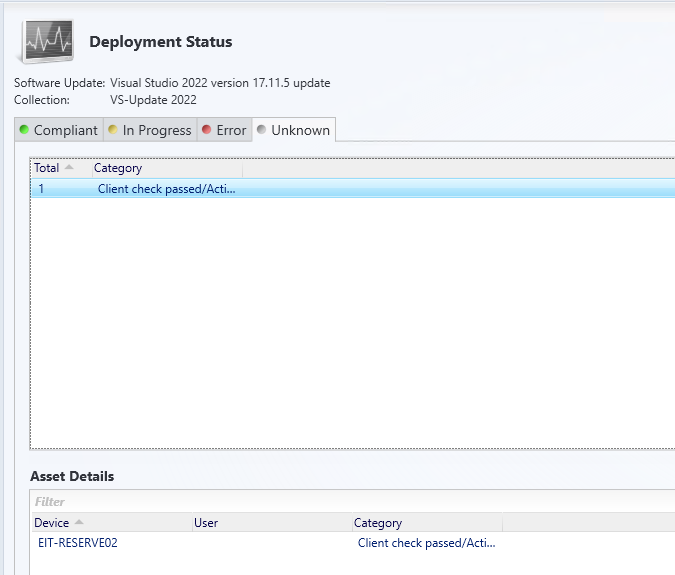Screen dimensions: 675x575
Task: Select the Client check passed row with total 1
Action: [353, 189]
